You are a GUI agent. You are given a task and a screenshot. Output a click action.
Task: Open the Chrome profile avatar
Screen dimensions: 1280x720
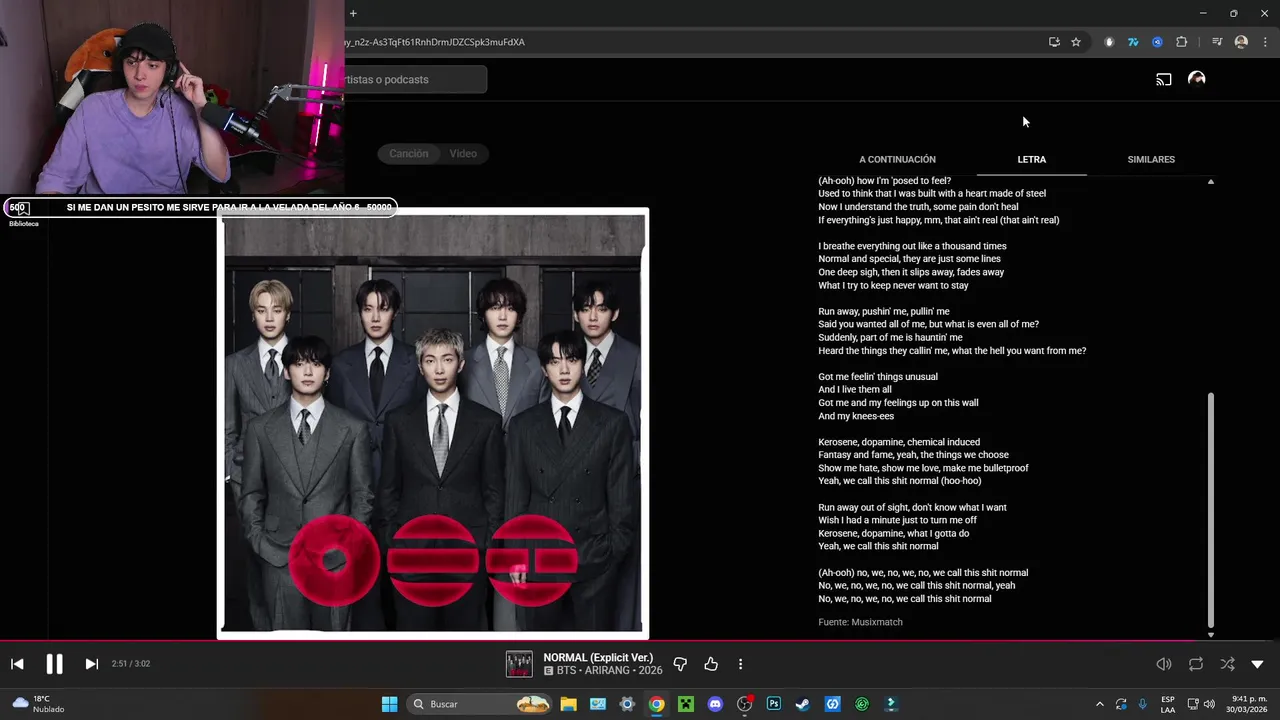coord(1241,42)
